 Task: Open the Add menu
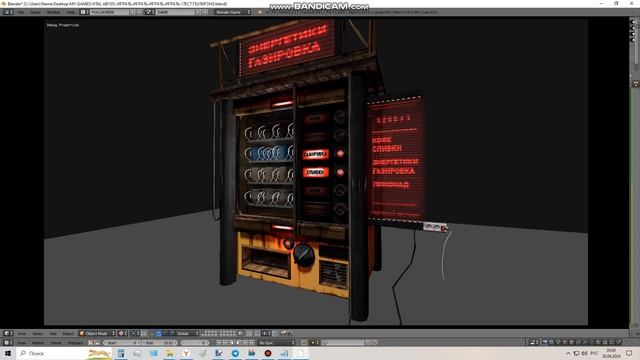click(x=53, y=333)
